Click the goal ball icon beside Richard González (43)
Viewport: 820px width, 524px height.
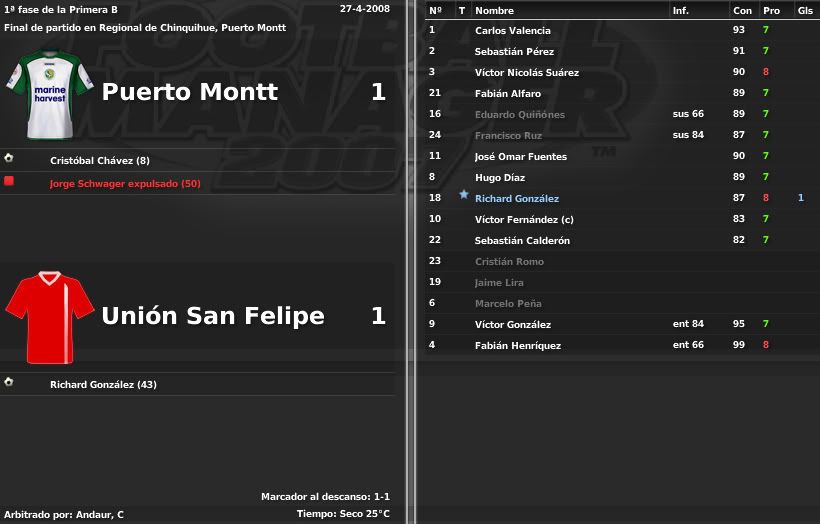(8, 382)
